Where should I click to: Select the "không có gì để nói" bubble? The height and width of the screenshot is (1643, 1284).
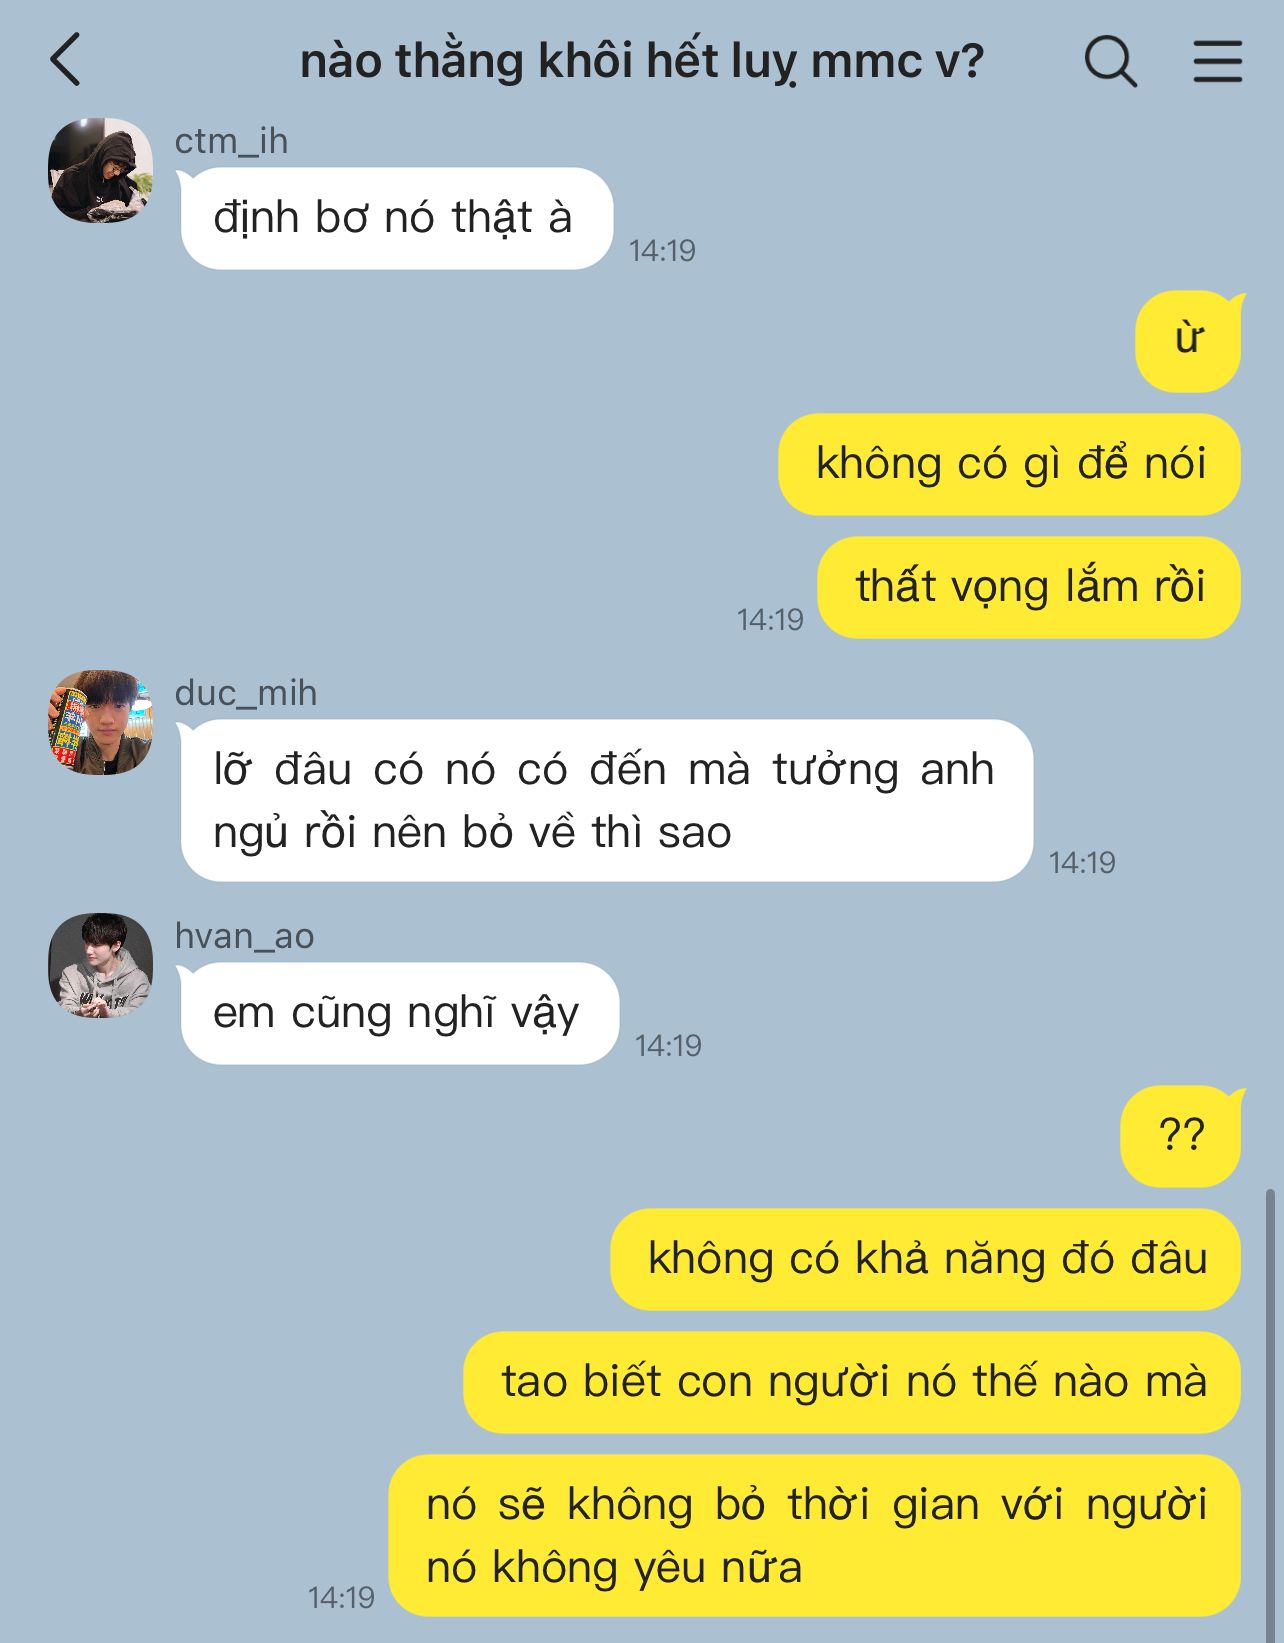(x=1010, y=464)
